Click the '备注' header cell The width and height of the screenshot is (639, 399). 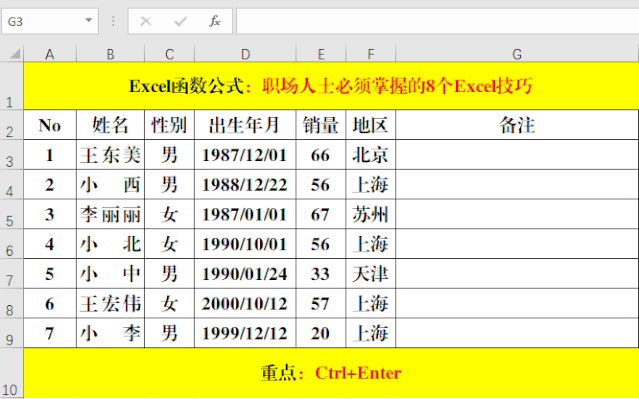517,125
